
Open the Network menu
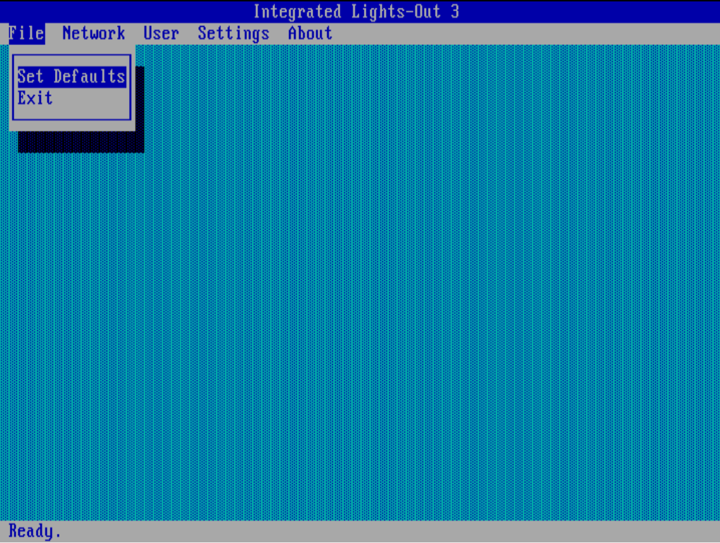click(x=94, y=34)
